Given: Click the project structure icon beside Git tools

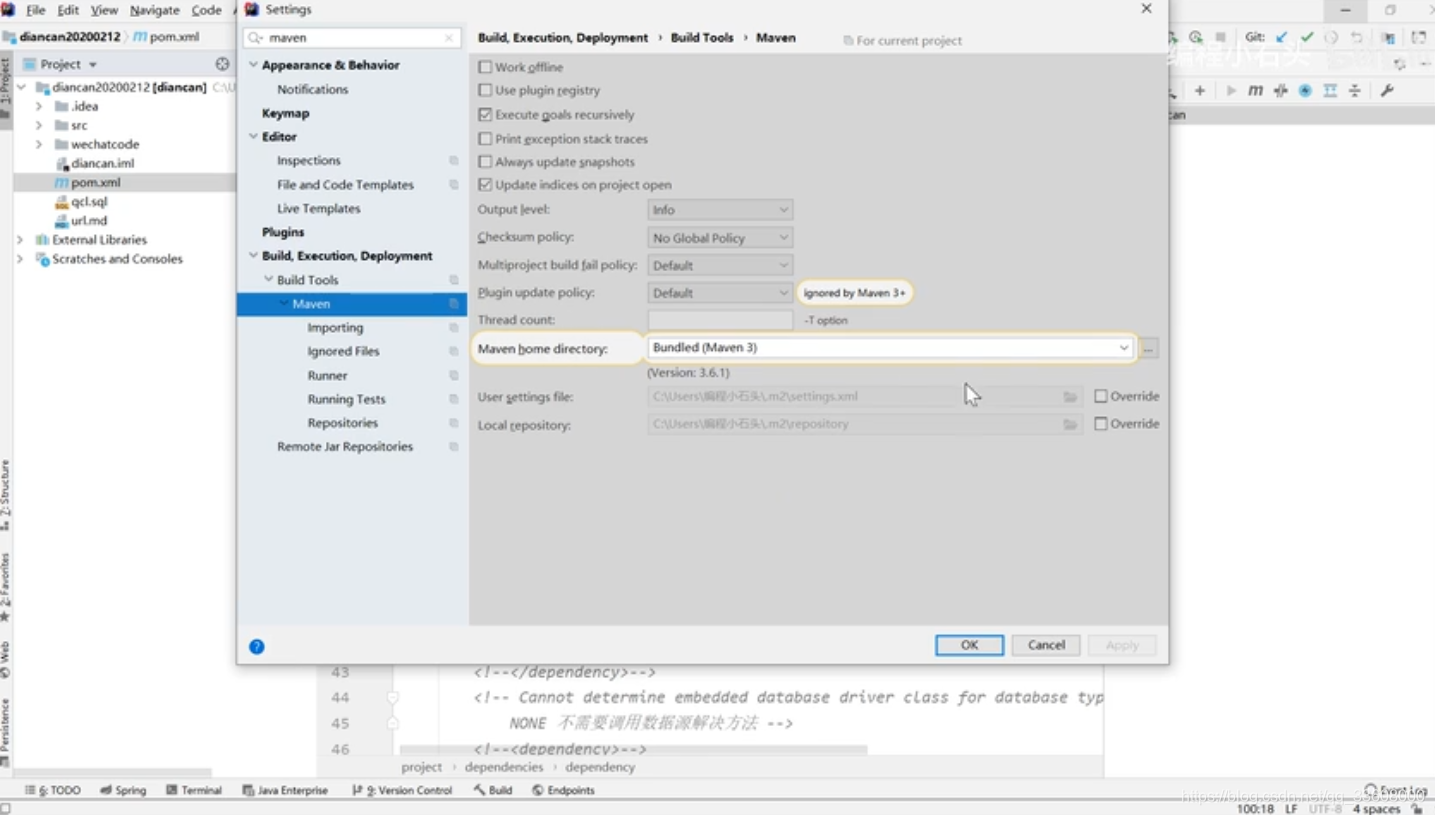Looking at the screenshot, I should (1388, 37).
